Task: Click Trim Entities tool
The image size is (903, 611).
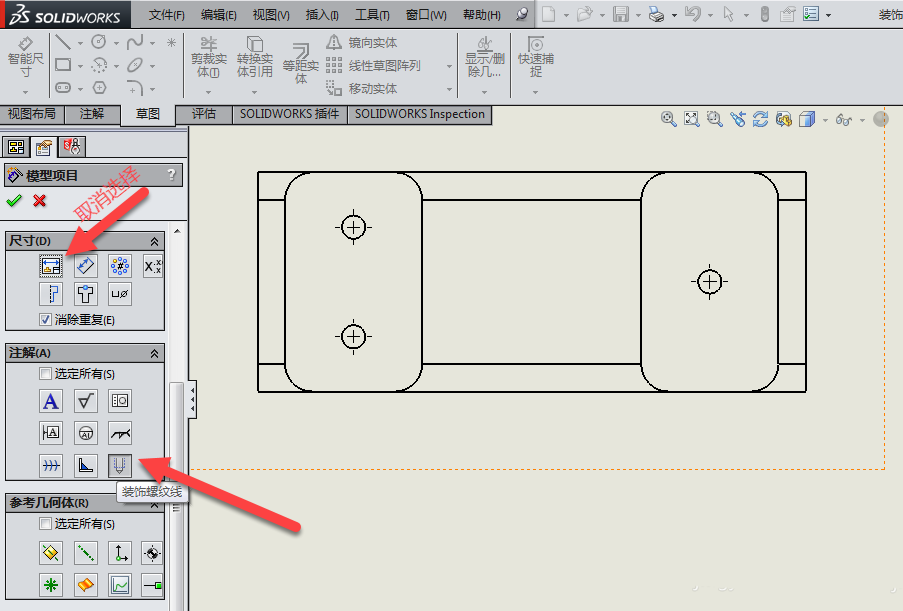Action: pyautogui.click(x=208, y=57)
